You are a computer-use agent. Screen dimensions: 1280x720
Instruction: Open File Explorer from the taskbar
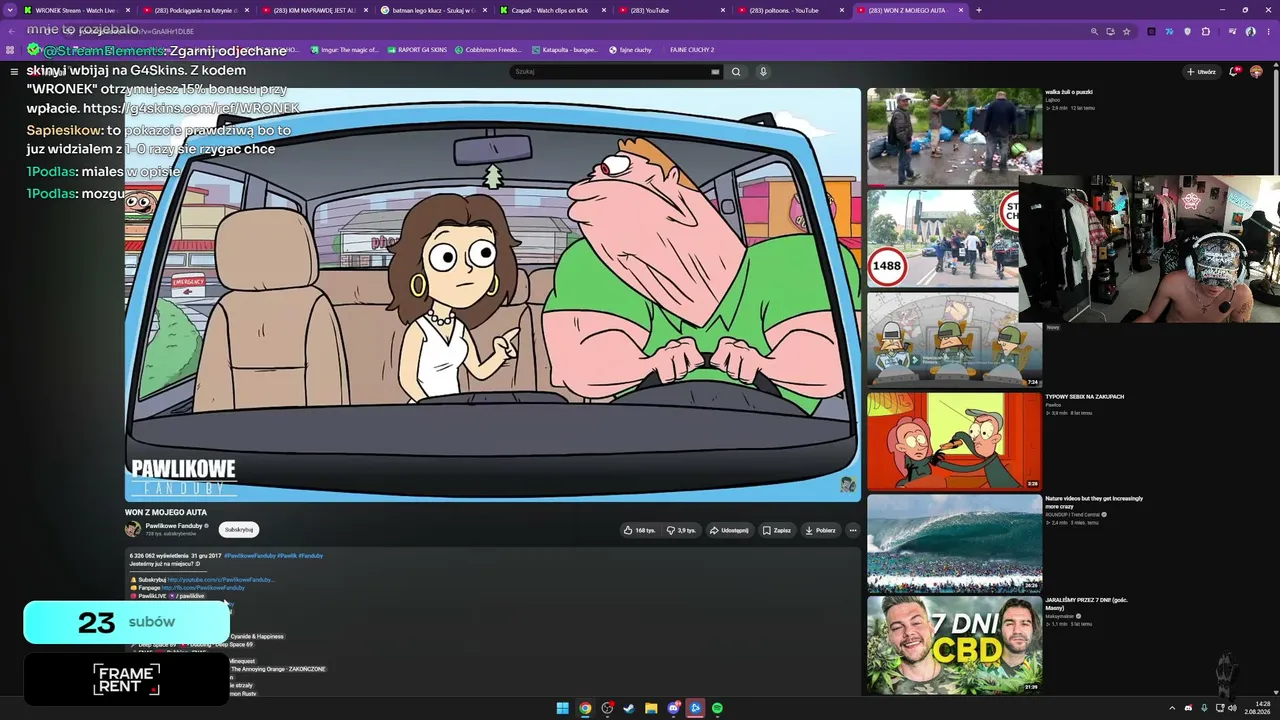tap(651, 708)
